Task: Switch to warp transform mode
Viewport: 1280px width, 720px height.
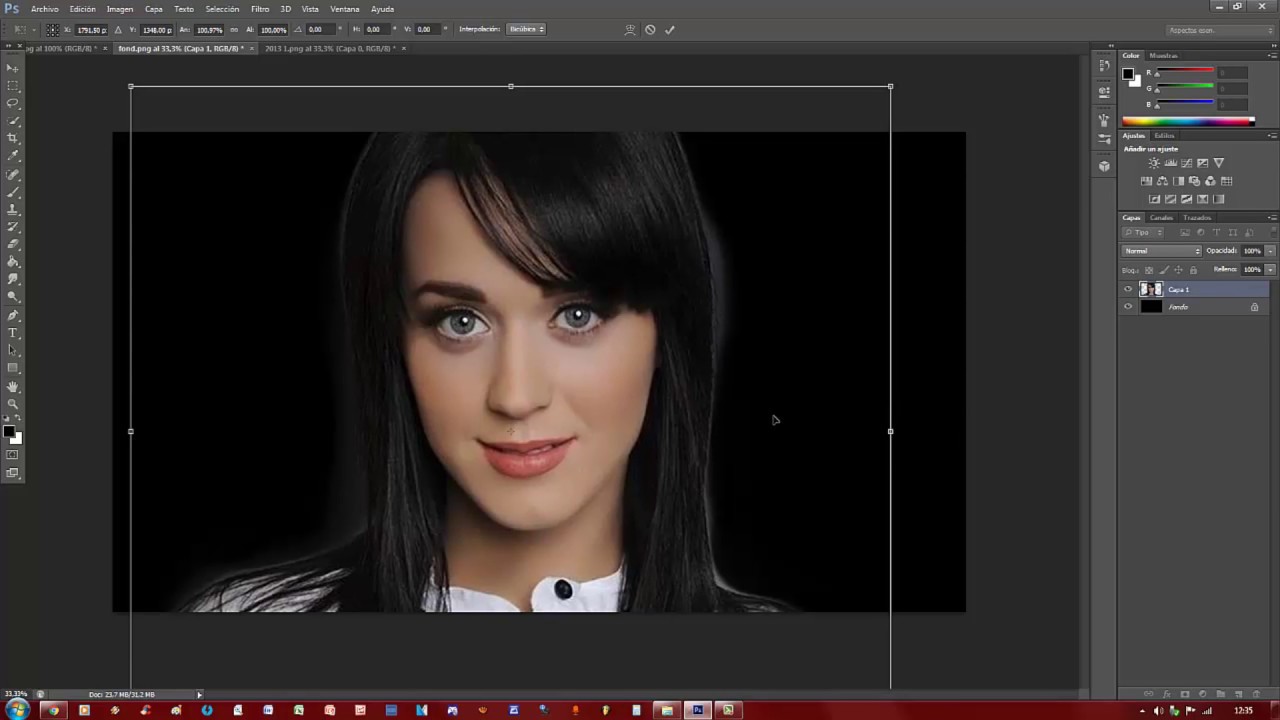Action: (630, 29)
